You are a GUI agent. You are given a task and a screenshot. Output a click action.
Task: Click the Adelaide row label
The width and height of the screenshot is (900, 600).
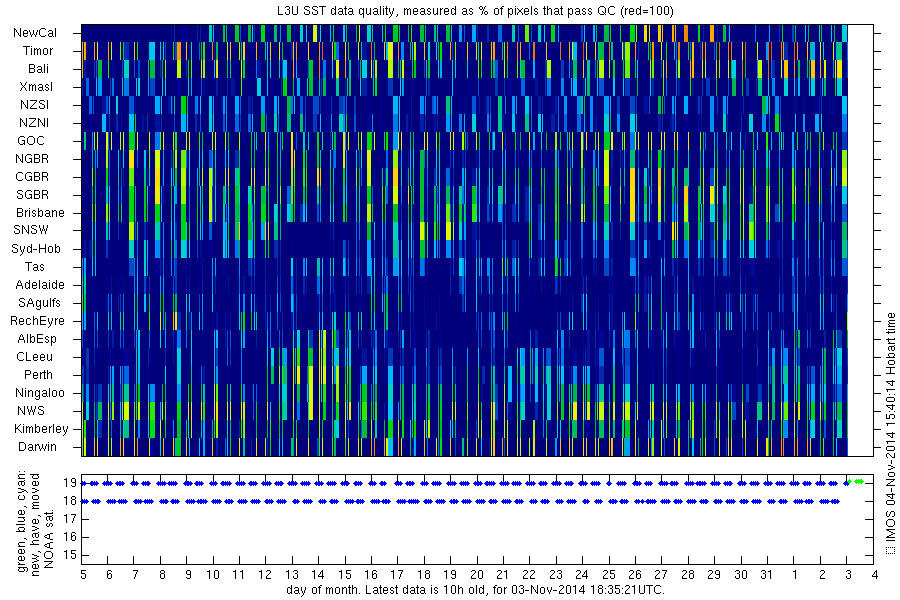click(40, 284)
